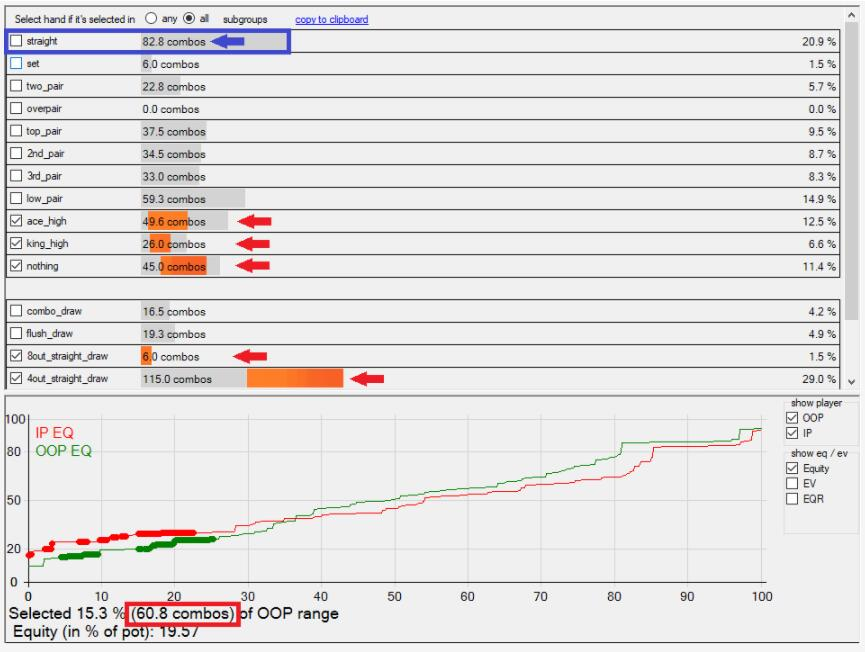Enable the EV display option
Viewport: 865px width, 652px height.
click(x=792, y=484)
